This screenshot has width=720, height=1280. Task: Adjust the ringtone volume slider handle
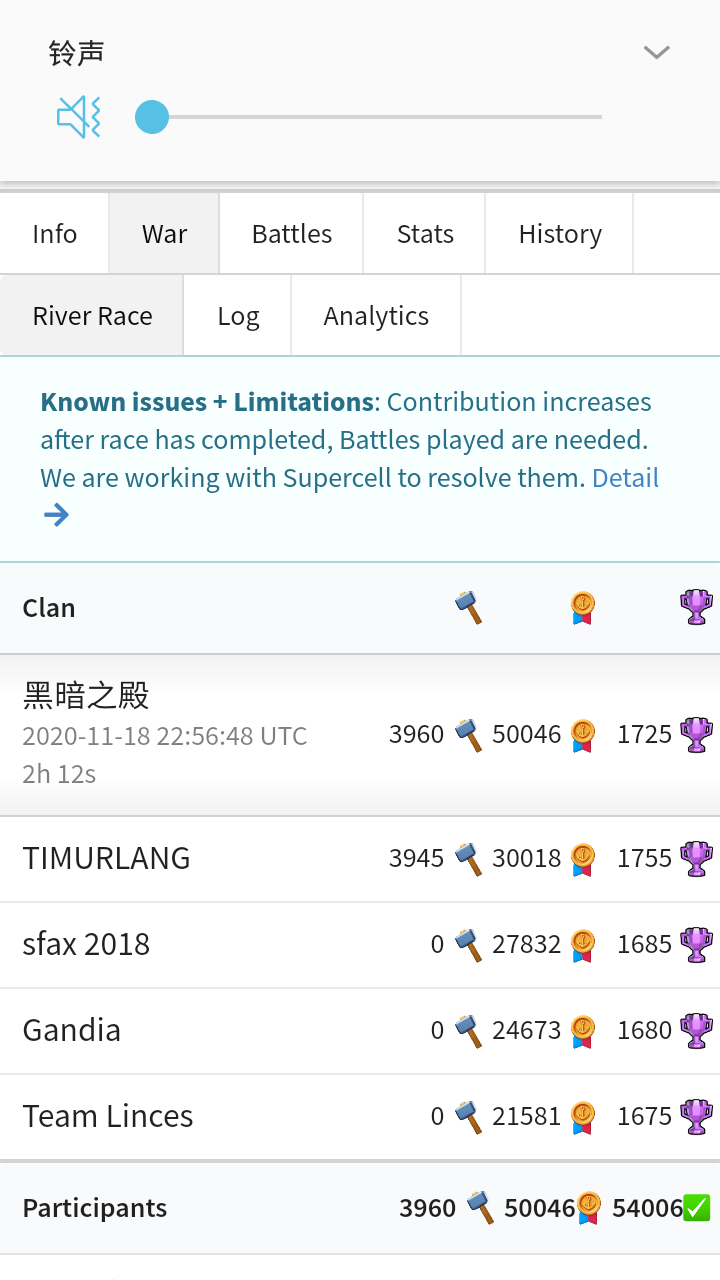pos(152,117)
